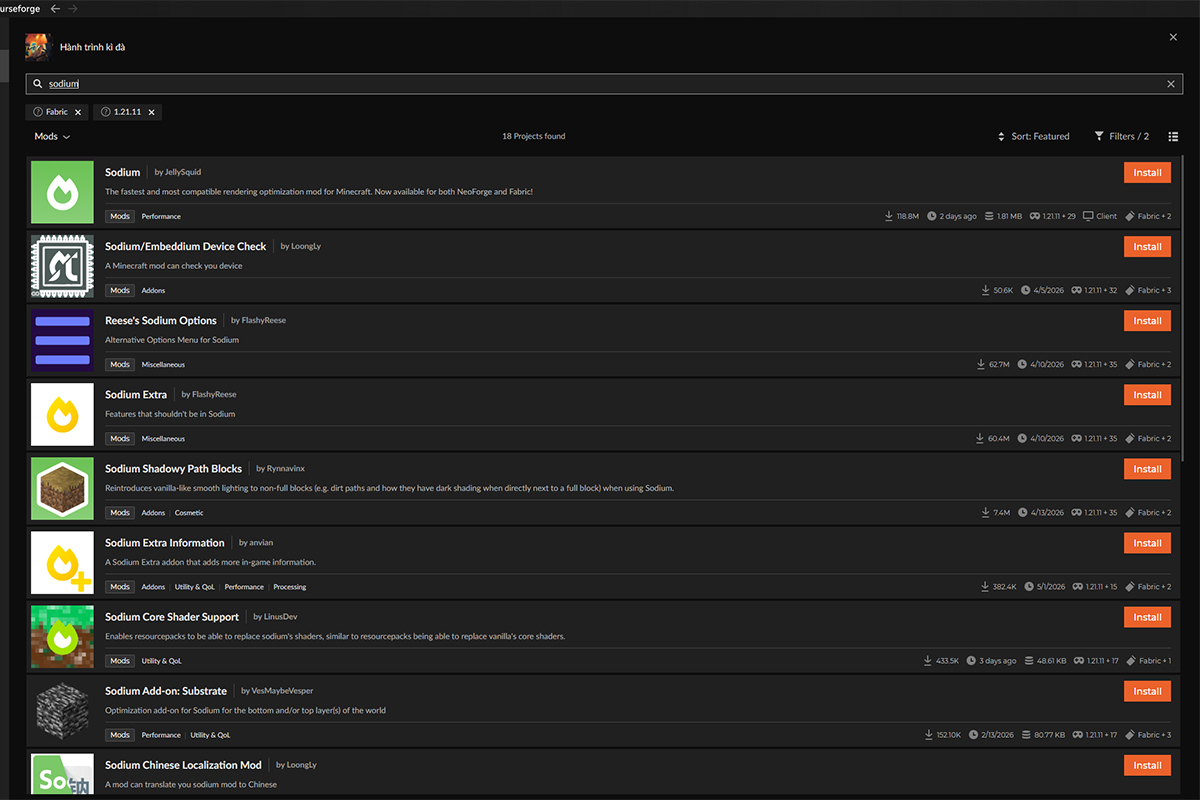Viewport: 1200px width, 800px height.
Task: Click clock icon beside 4/13/2026
Action: [1023, 512]
